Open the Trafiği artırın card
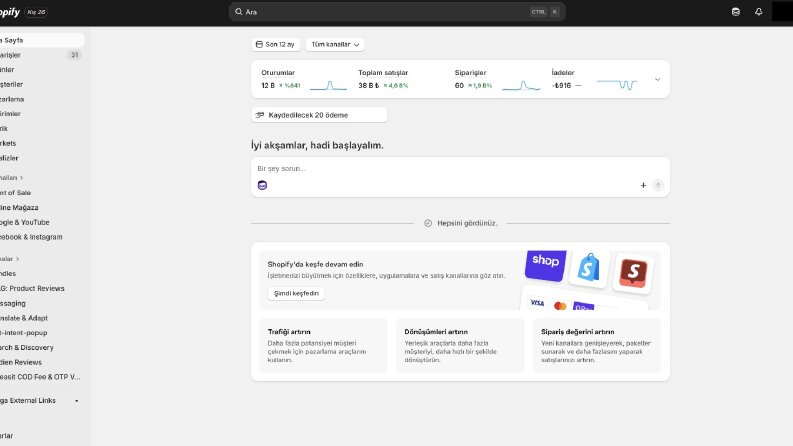 pyautogui.click(x=323, y=345)
